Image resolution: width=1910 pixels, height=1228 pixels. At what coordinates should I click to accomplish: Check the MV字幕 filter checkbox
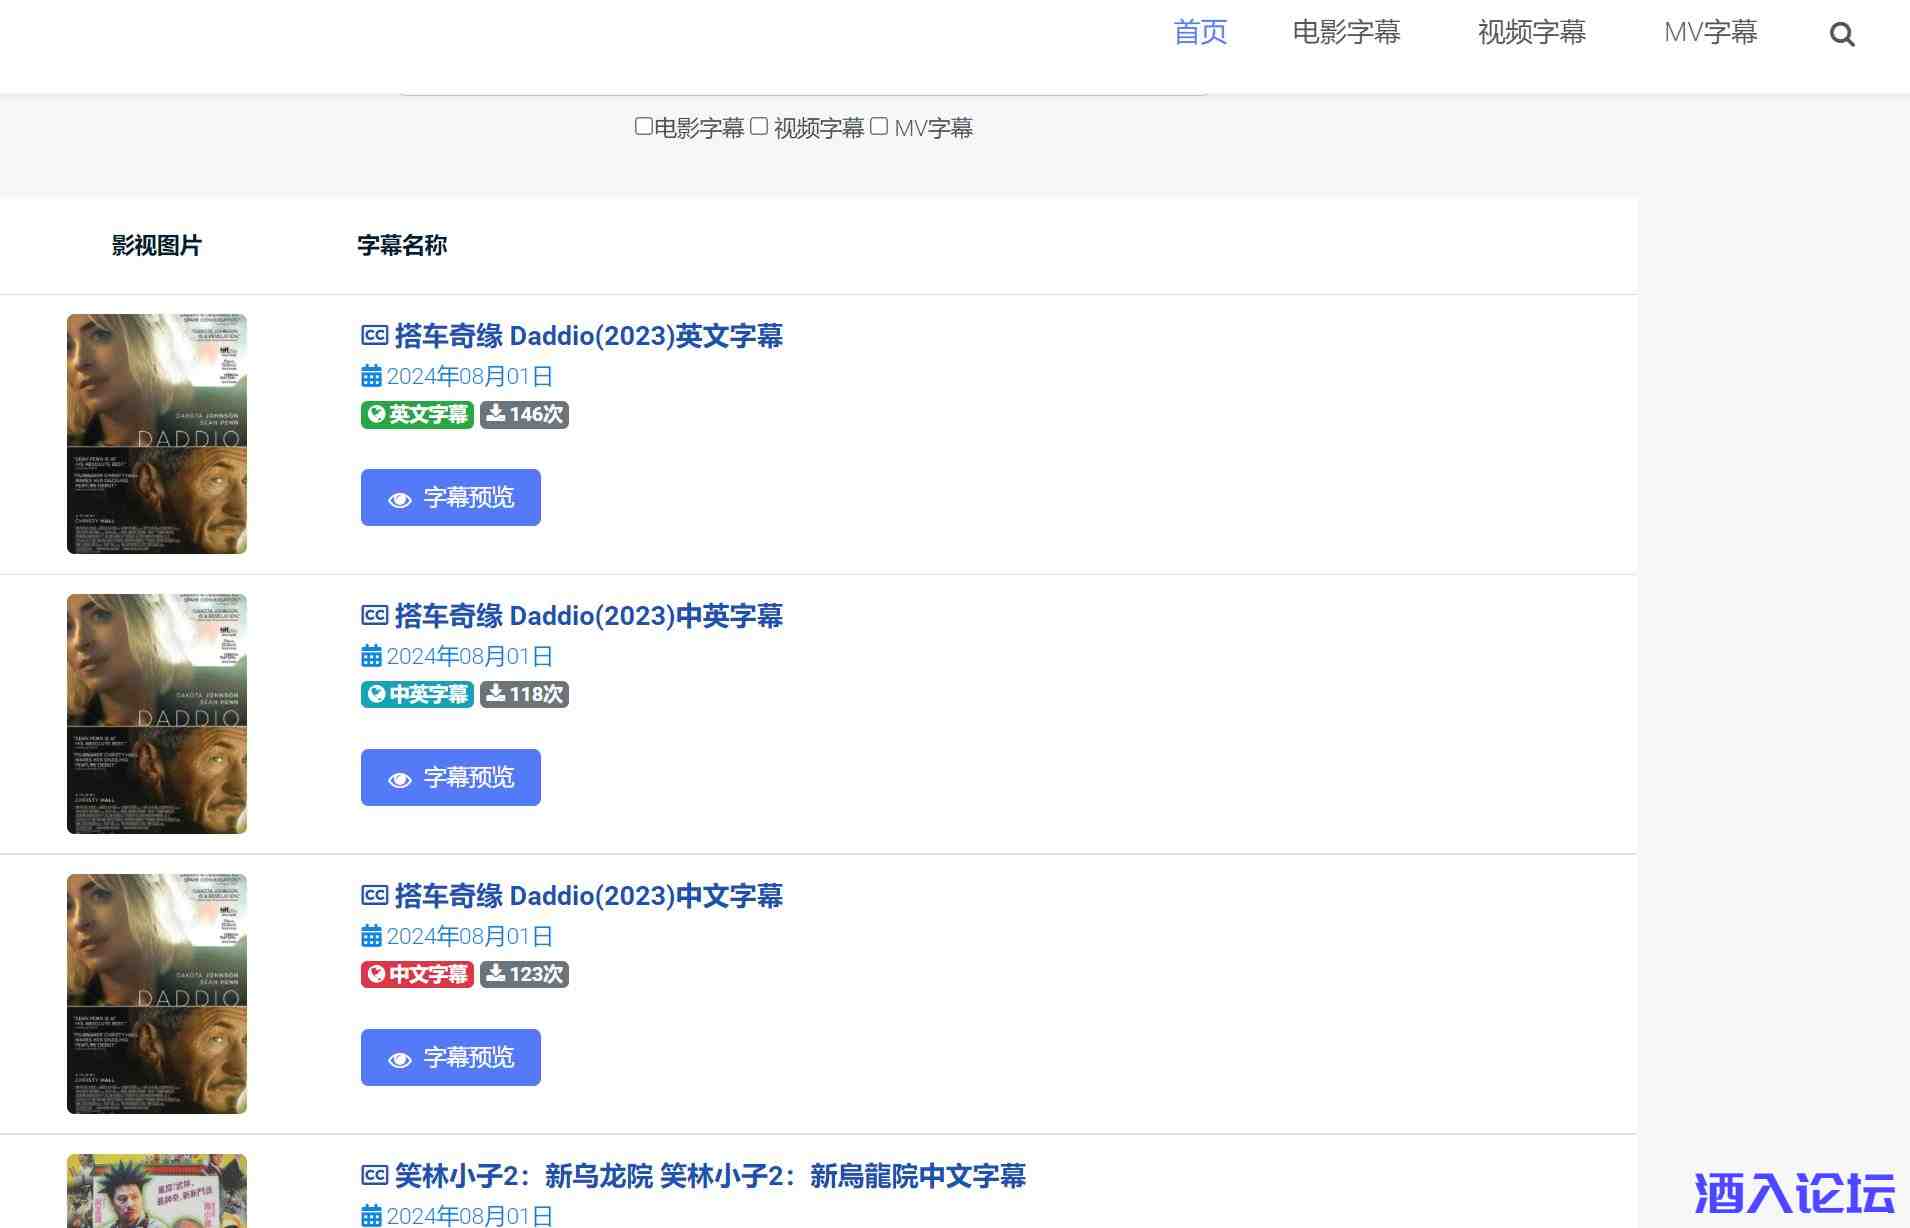879,126
